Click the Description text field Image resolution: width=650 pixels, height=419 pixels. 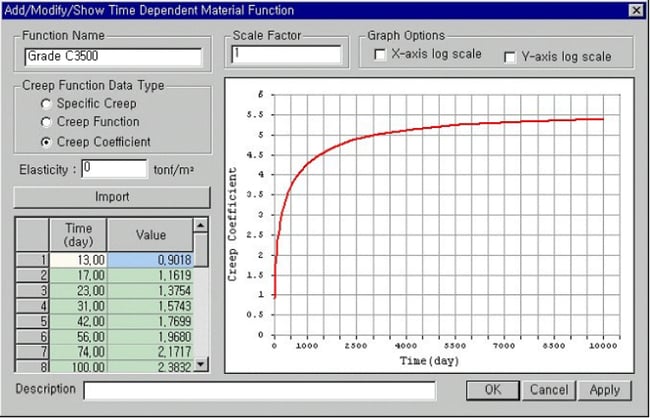(260, 390)
